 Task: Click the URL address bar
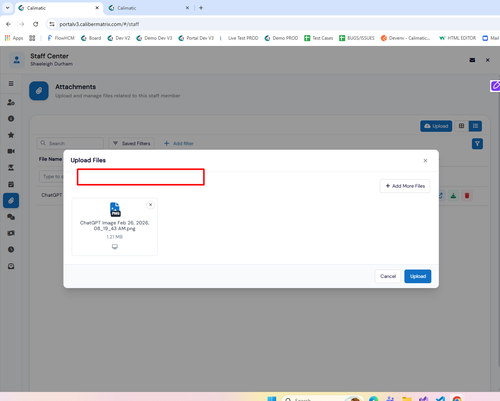point(267,24)
